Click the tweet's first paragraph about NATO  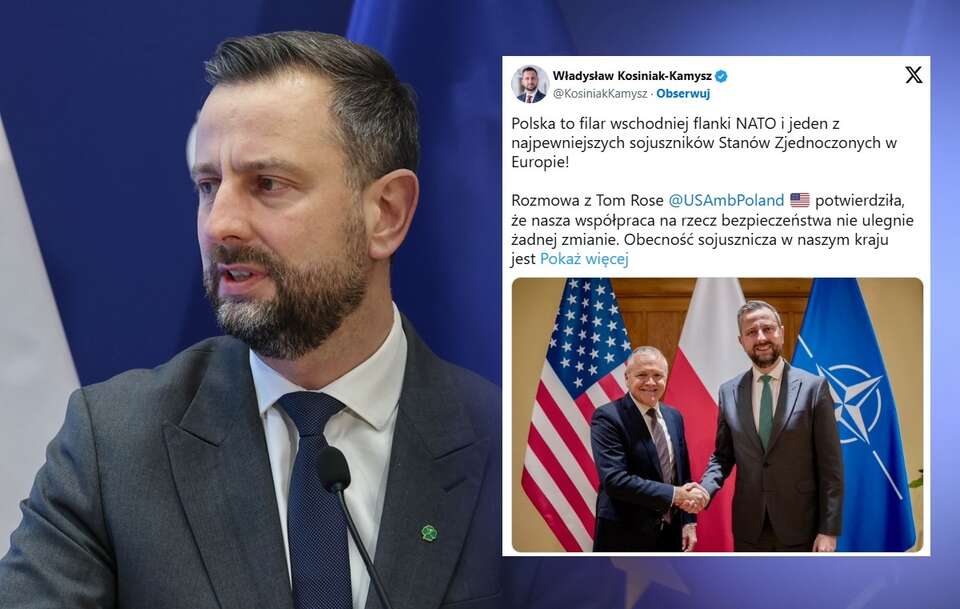704,143
